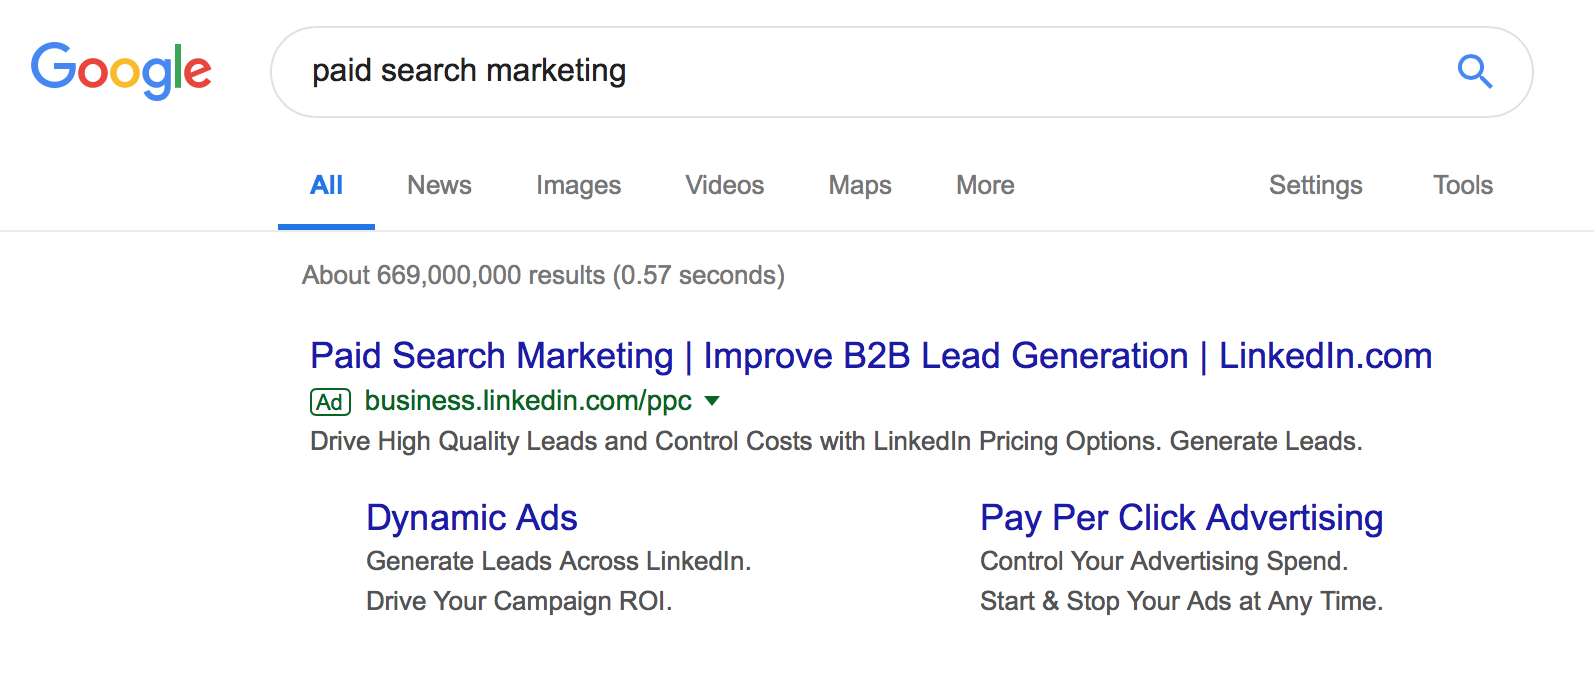The height and width of the screenshot is (676, 1594).
Task: Expand the More search categories menu
Action: [x=985, y=185]
